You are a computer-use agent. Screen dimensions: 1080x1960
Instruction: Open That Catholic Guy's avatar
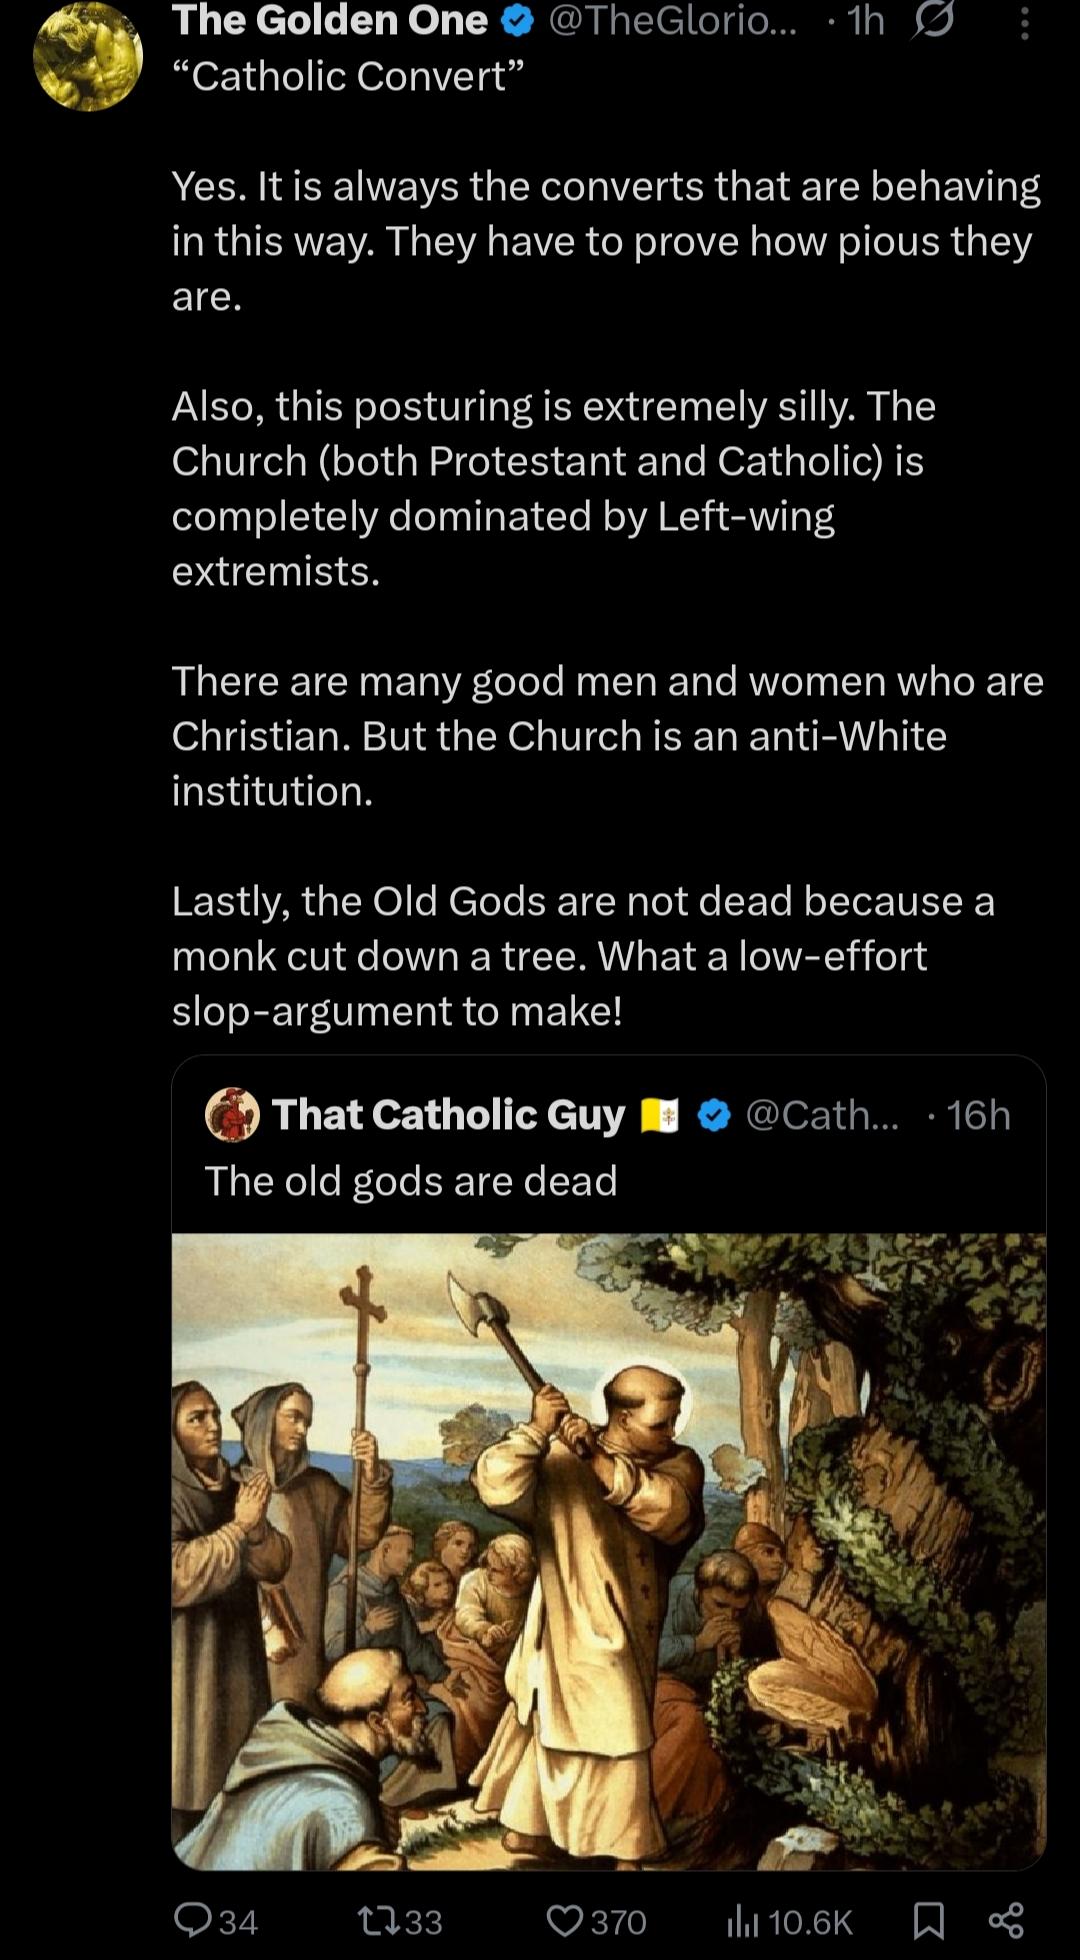tap(232, 1114)
